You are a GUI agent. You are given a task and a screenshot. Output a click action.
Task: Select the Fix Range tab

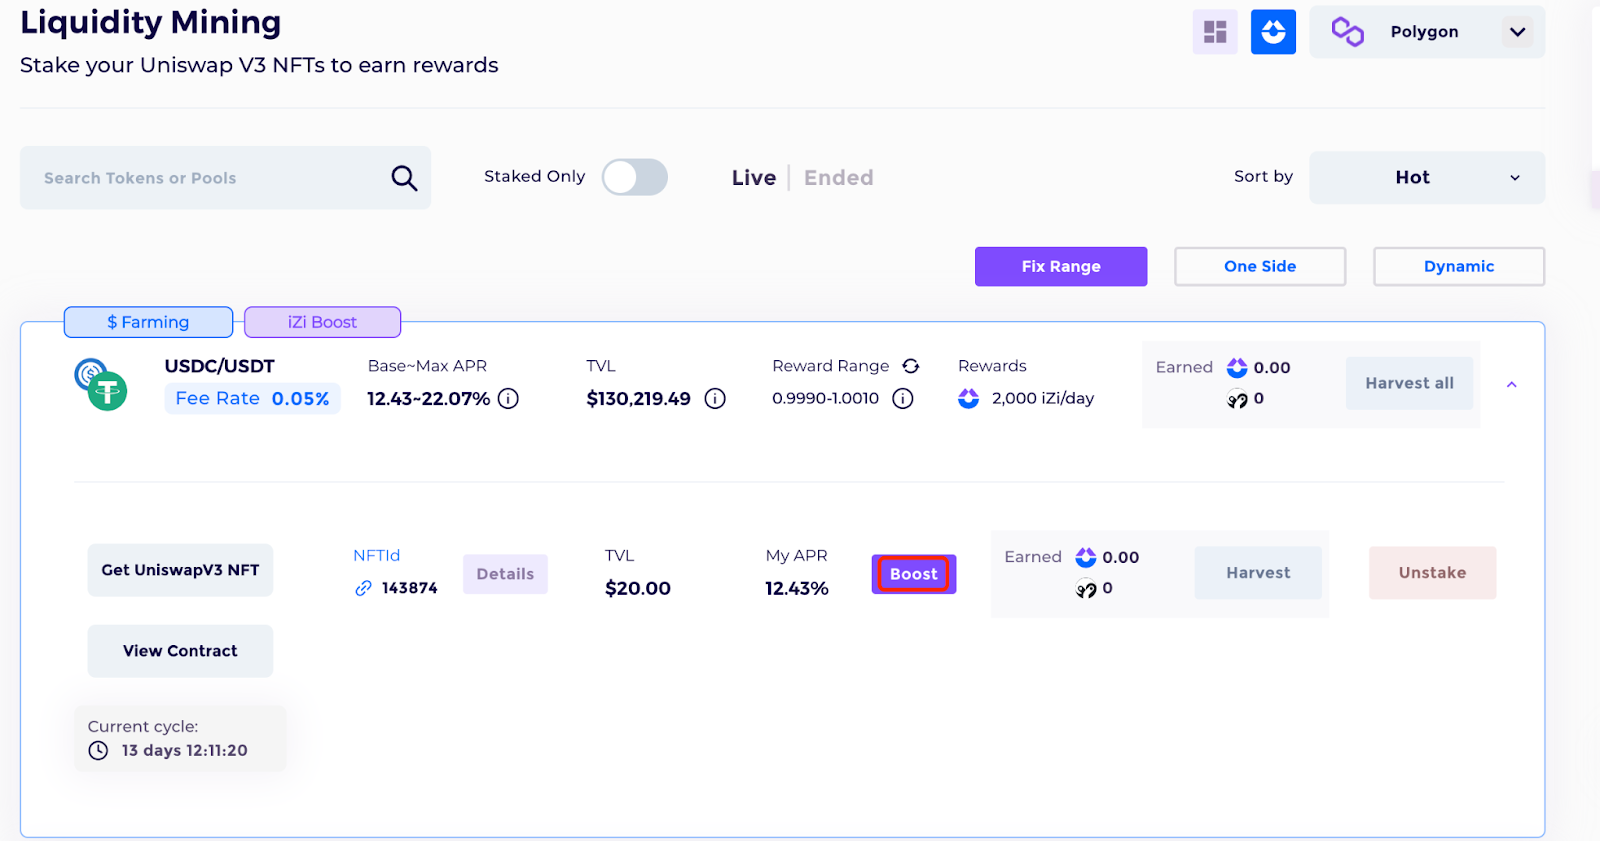coord(1061,267)
